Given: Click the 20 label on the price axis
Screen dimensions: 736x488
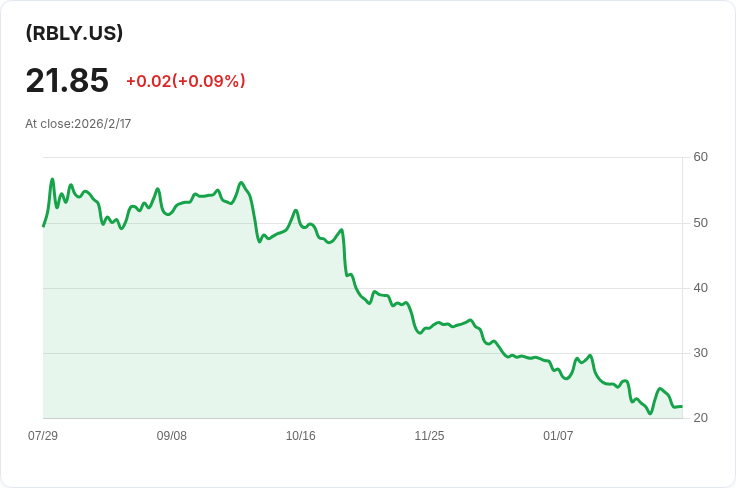Looking at the screenshot, I should pyautogui.click(x=700, y=418).
